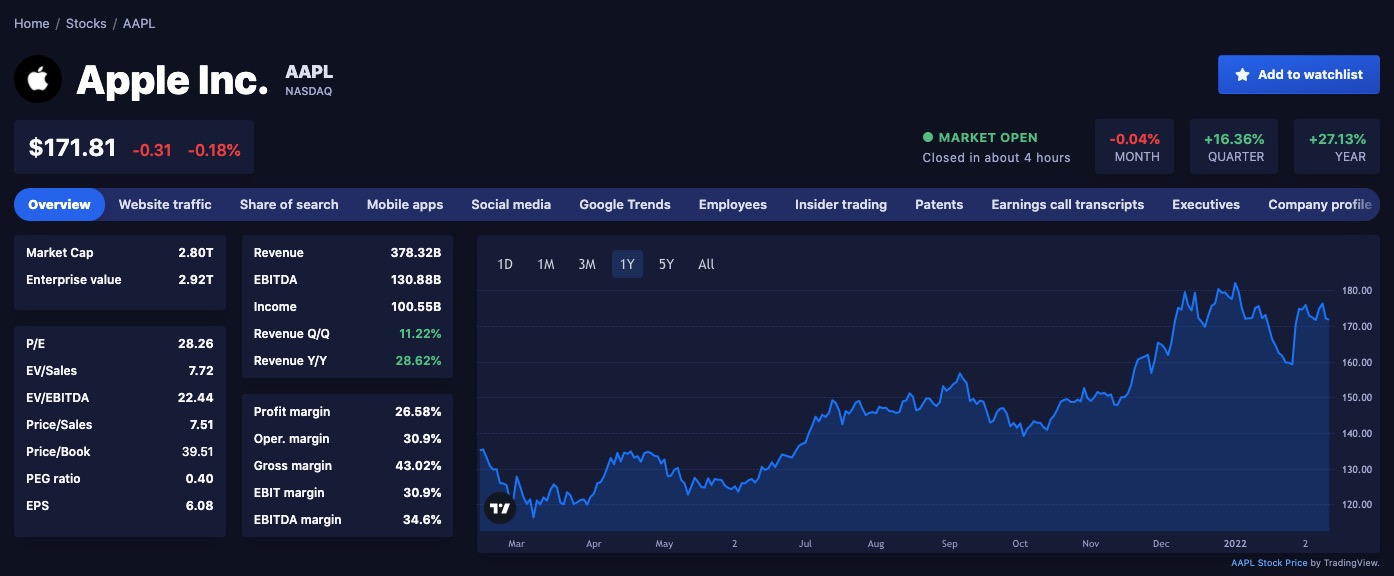Click the EBIT margin label
This screenshot has width=1394, height=576.
[289, 493]
